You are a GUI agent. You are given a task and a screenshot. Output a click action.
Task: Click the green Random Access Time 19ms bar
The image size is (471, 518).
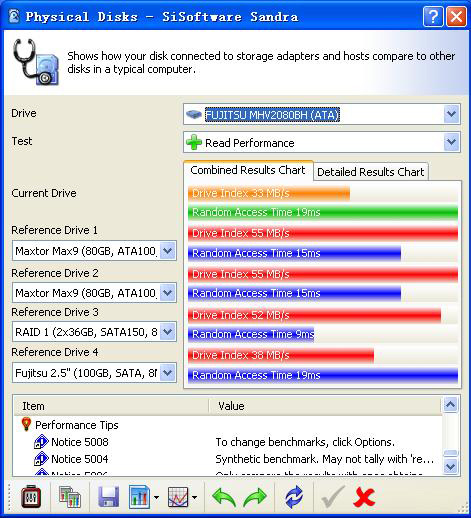pos(323,212)
